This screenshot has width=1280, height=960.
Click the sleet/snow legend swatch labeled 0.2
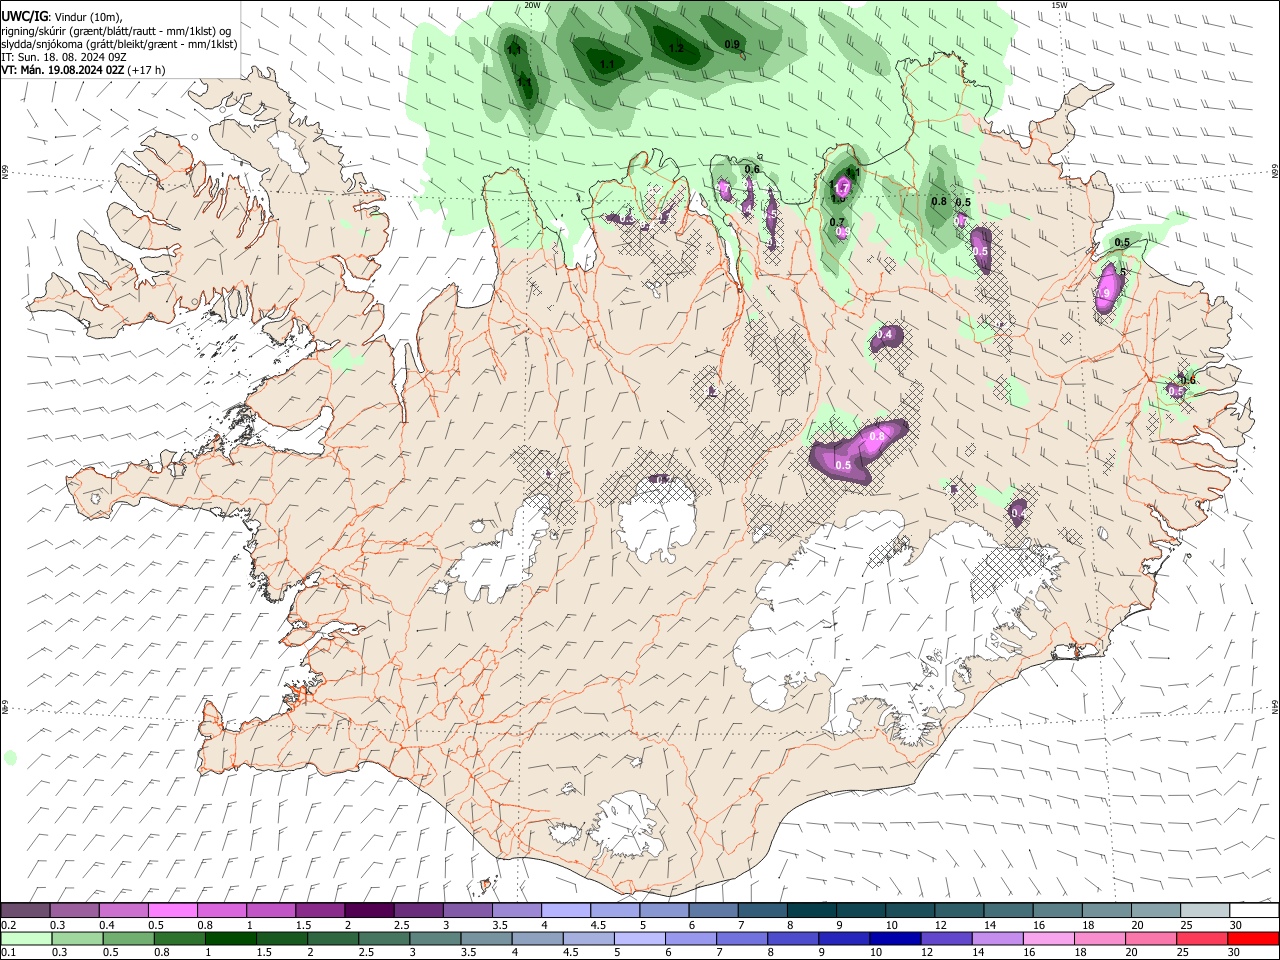(26, 911)
